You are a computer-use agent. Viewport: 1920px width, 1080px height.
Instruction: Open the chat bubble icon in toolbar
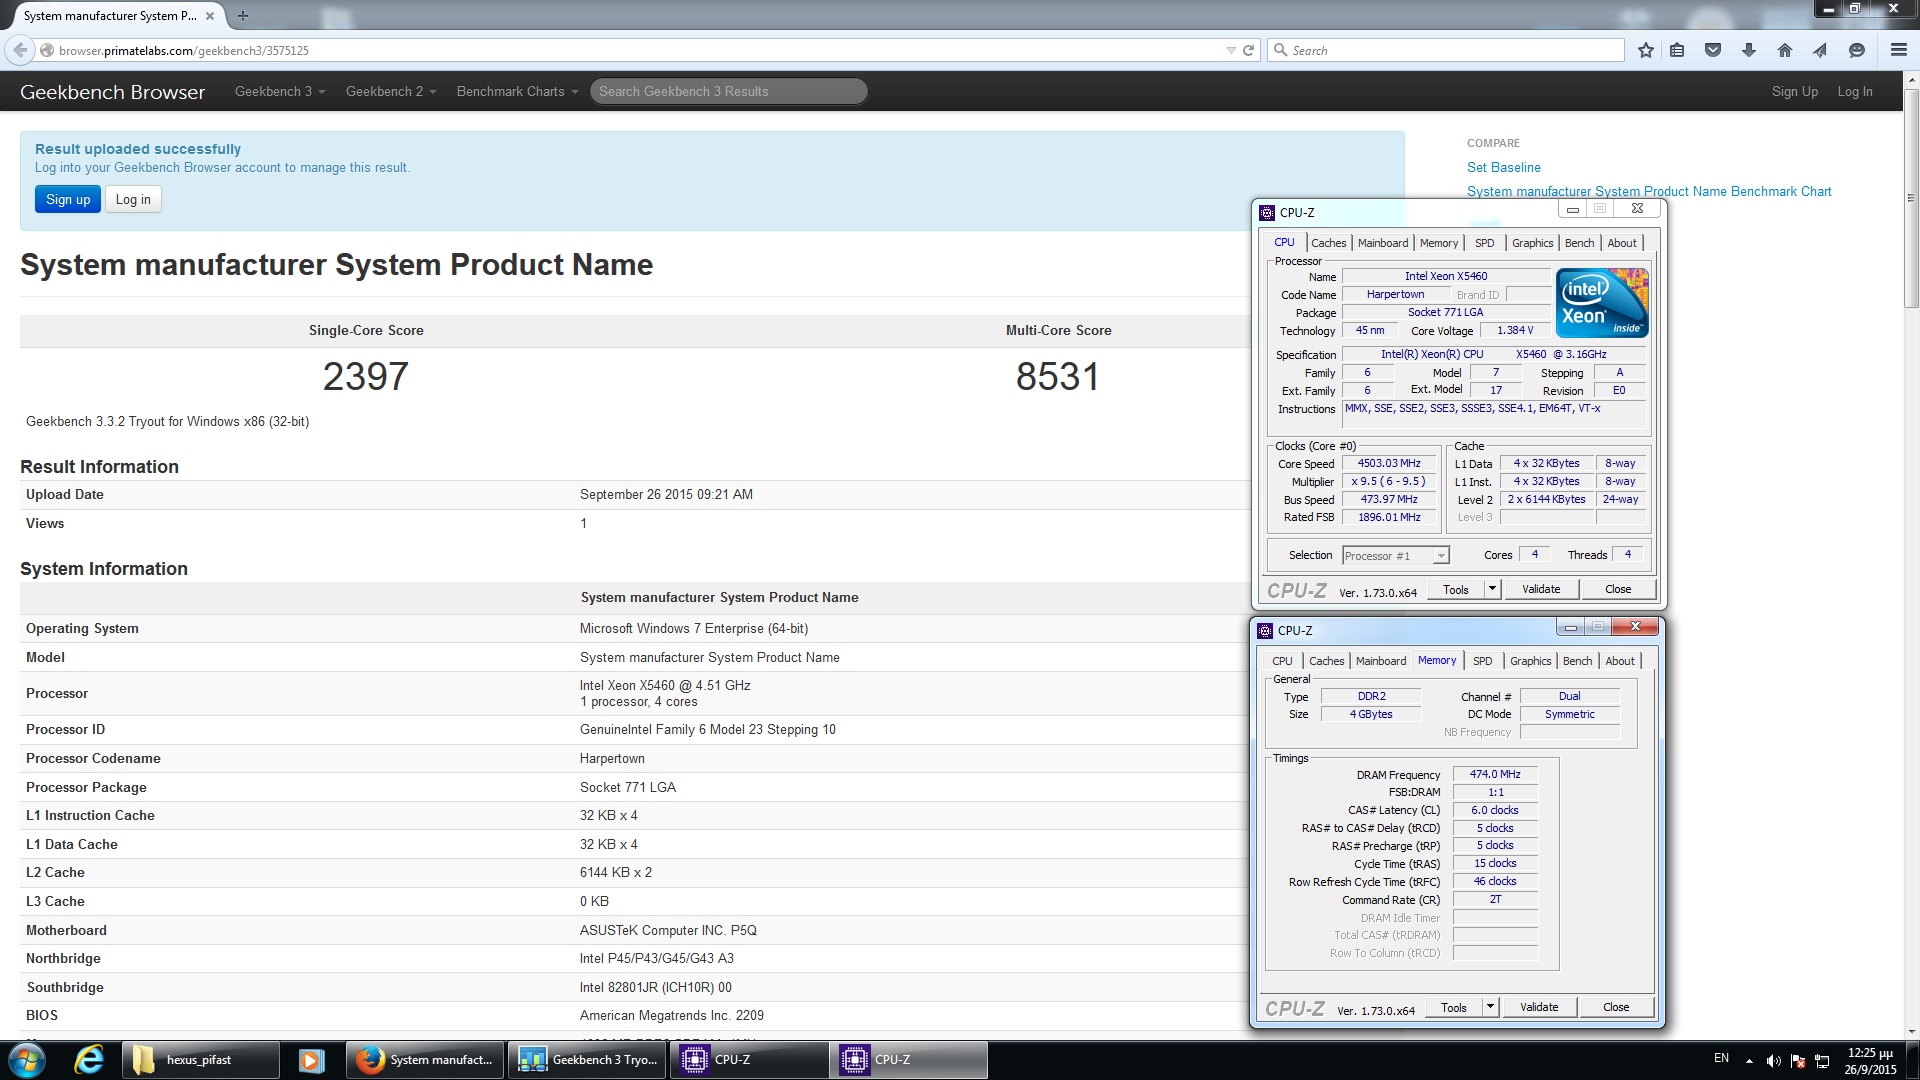(1857, 50)
